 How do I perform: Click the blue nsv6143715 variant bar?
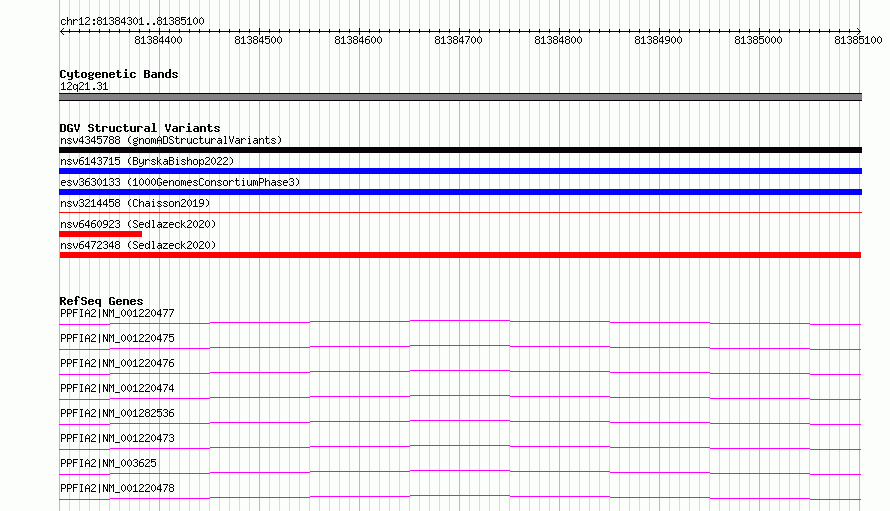click(x=460, y=171)
